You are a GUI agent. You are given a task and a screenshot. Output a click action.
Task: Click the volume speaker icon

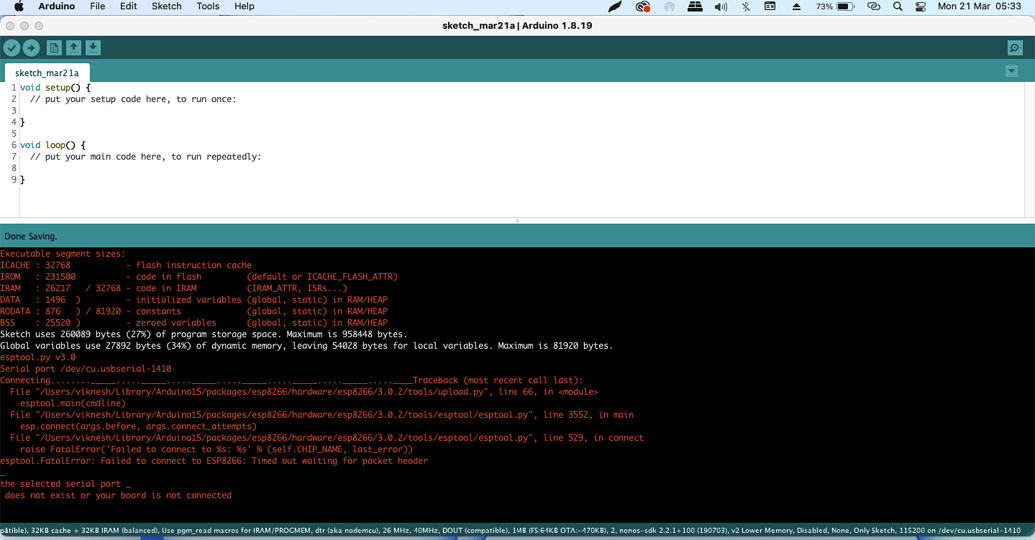pyautogui.click(x=721, y=7)
